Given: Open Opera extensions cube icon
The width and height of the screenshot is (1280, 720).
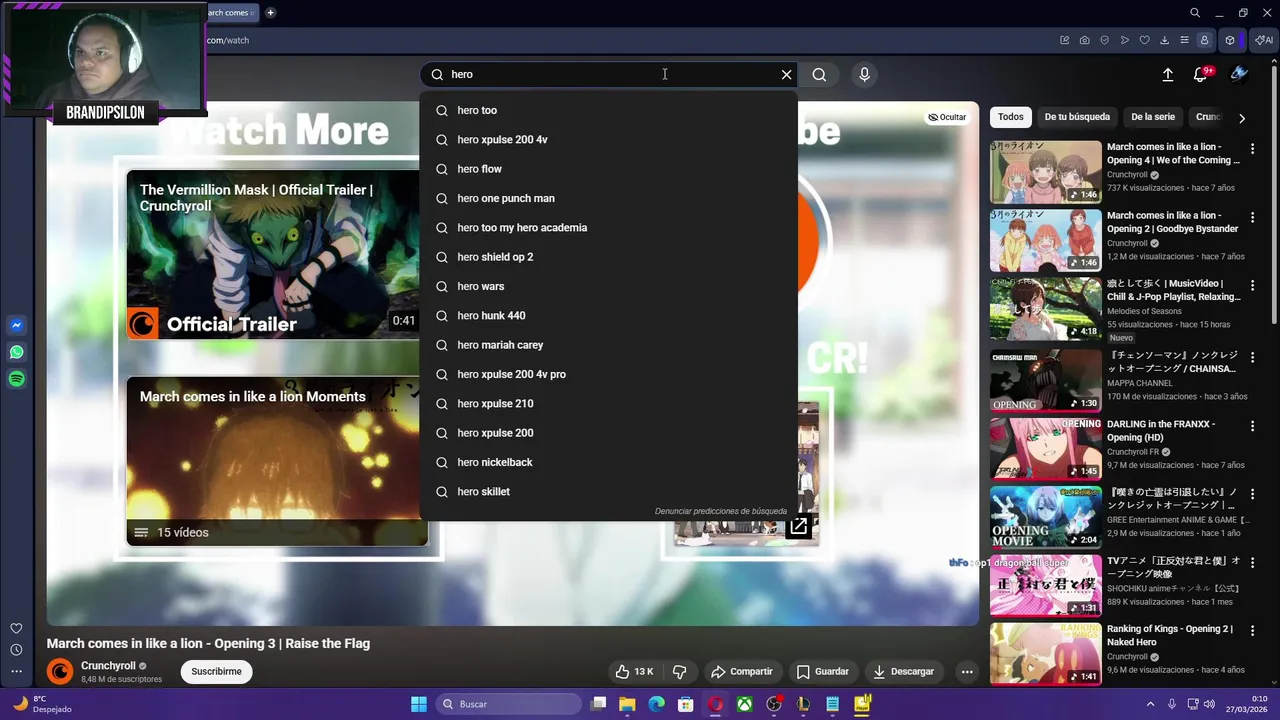Looking at the screenshot, I should pyautogui.click(x=1231, y=40).
